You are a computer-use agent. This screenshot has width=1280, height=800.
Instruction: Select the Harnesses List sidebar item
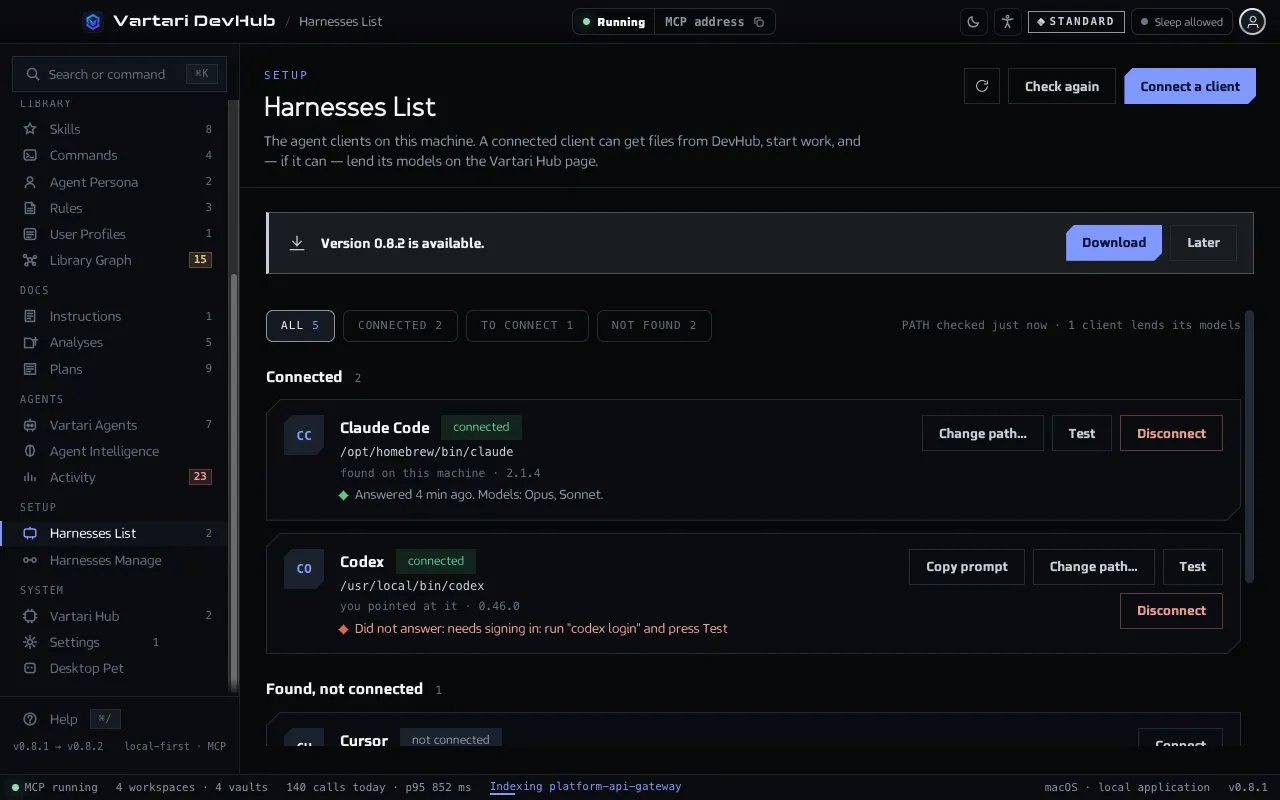[114, 533]
